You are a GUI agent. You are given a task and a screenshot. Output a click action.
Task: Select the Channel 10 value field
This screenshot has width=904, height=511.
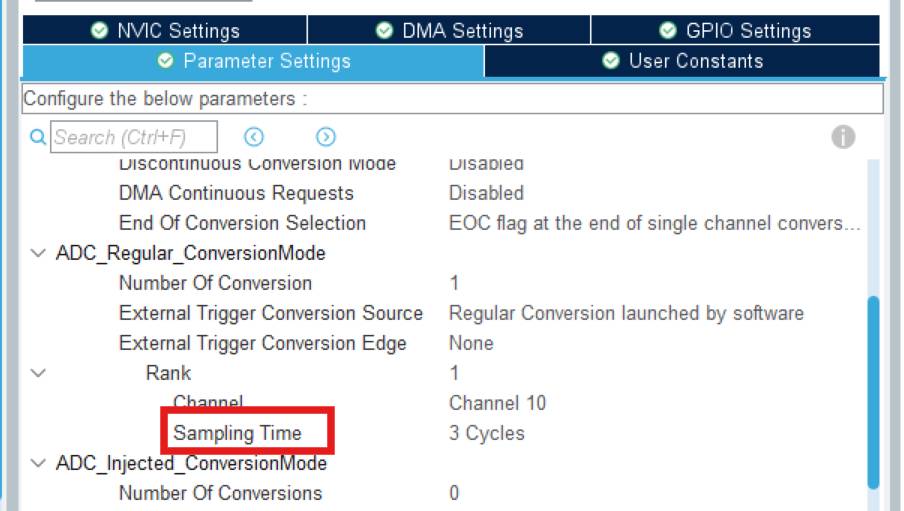[x=497, y=403]
